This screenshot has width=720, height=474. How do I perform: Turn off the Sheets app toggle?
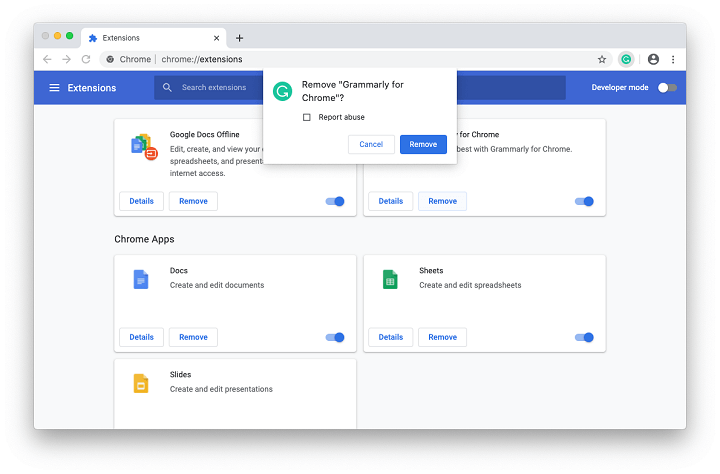584,337
